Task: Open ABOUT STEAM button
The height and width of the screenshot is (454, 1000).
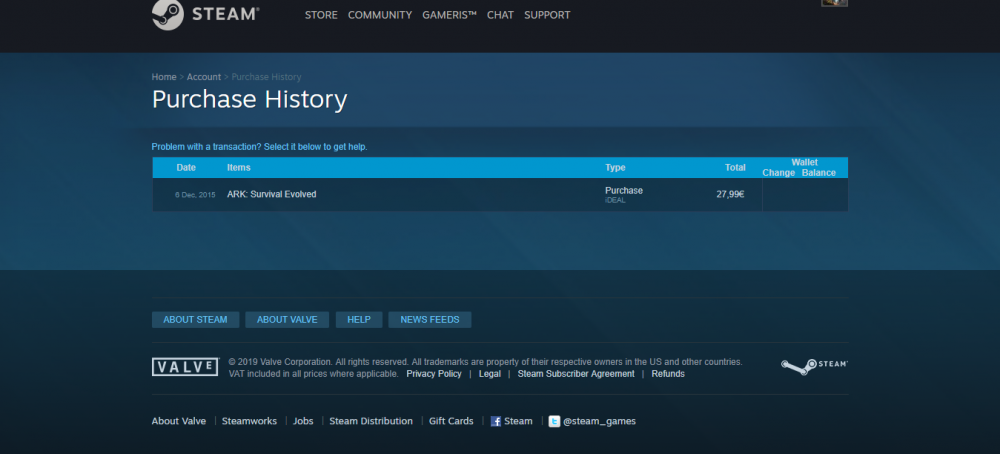Action: pyautogui.click(x=195, y=319)
